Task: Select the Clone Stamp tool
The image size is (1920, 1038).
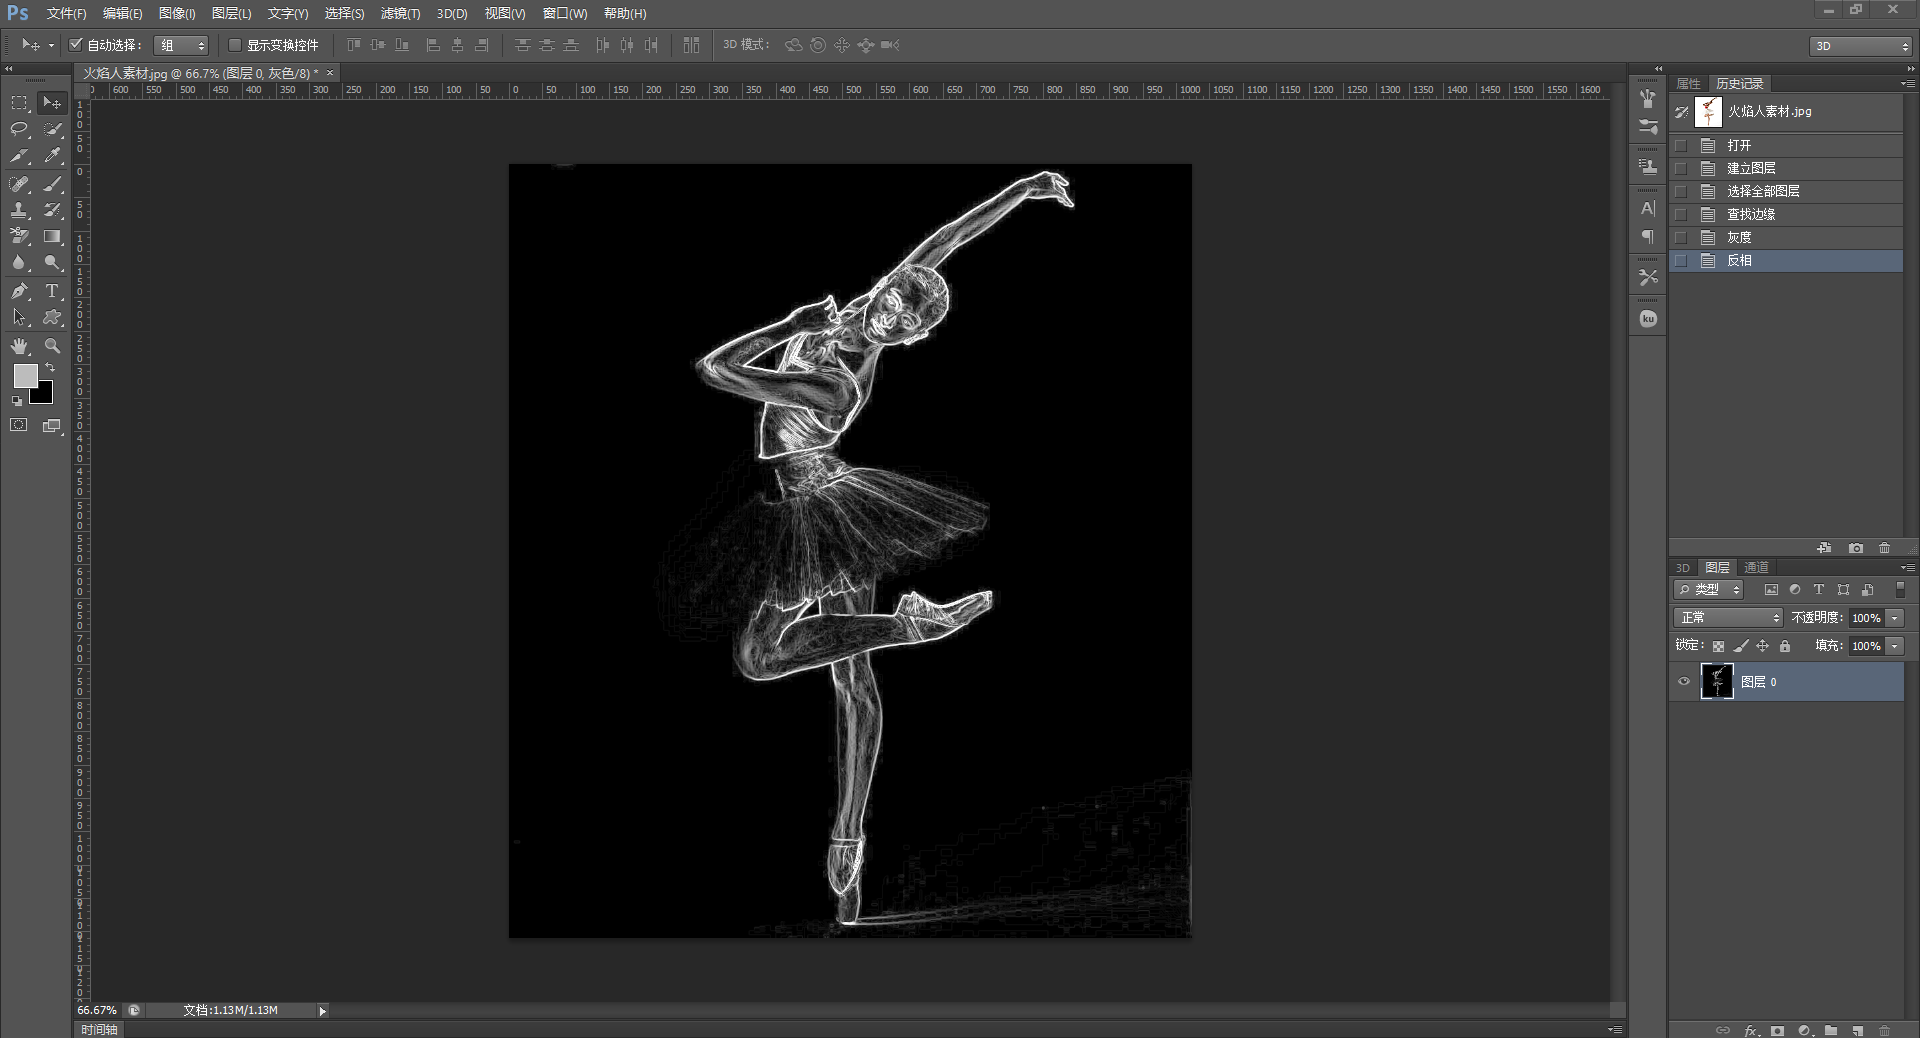Action: point(19,210)
